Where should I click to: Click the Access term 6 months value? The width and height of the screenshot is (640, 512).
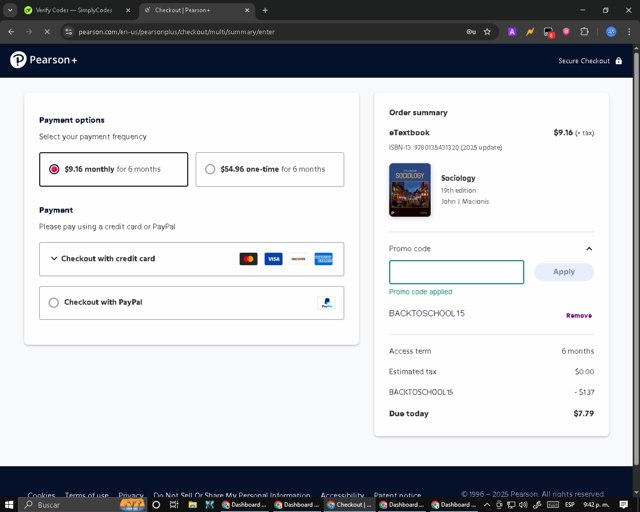(578, 351)
